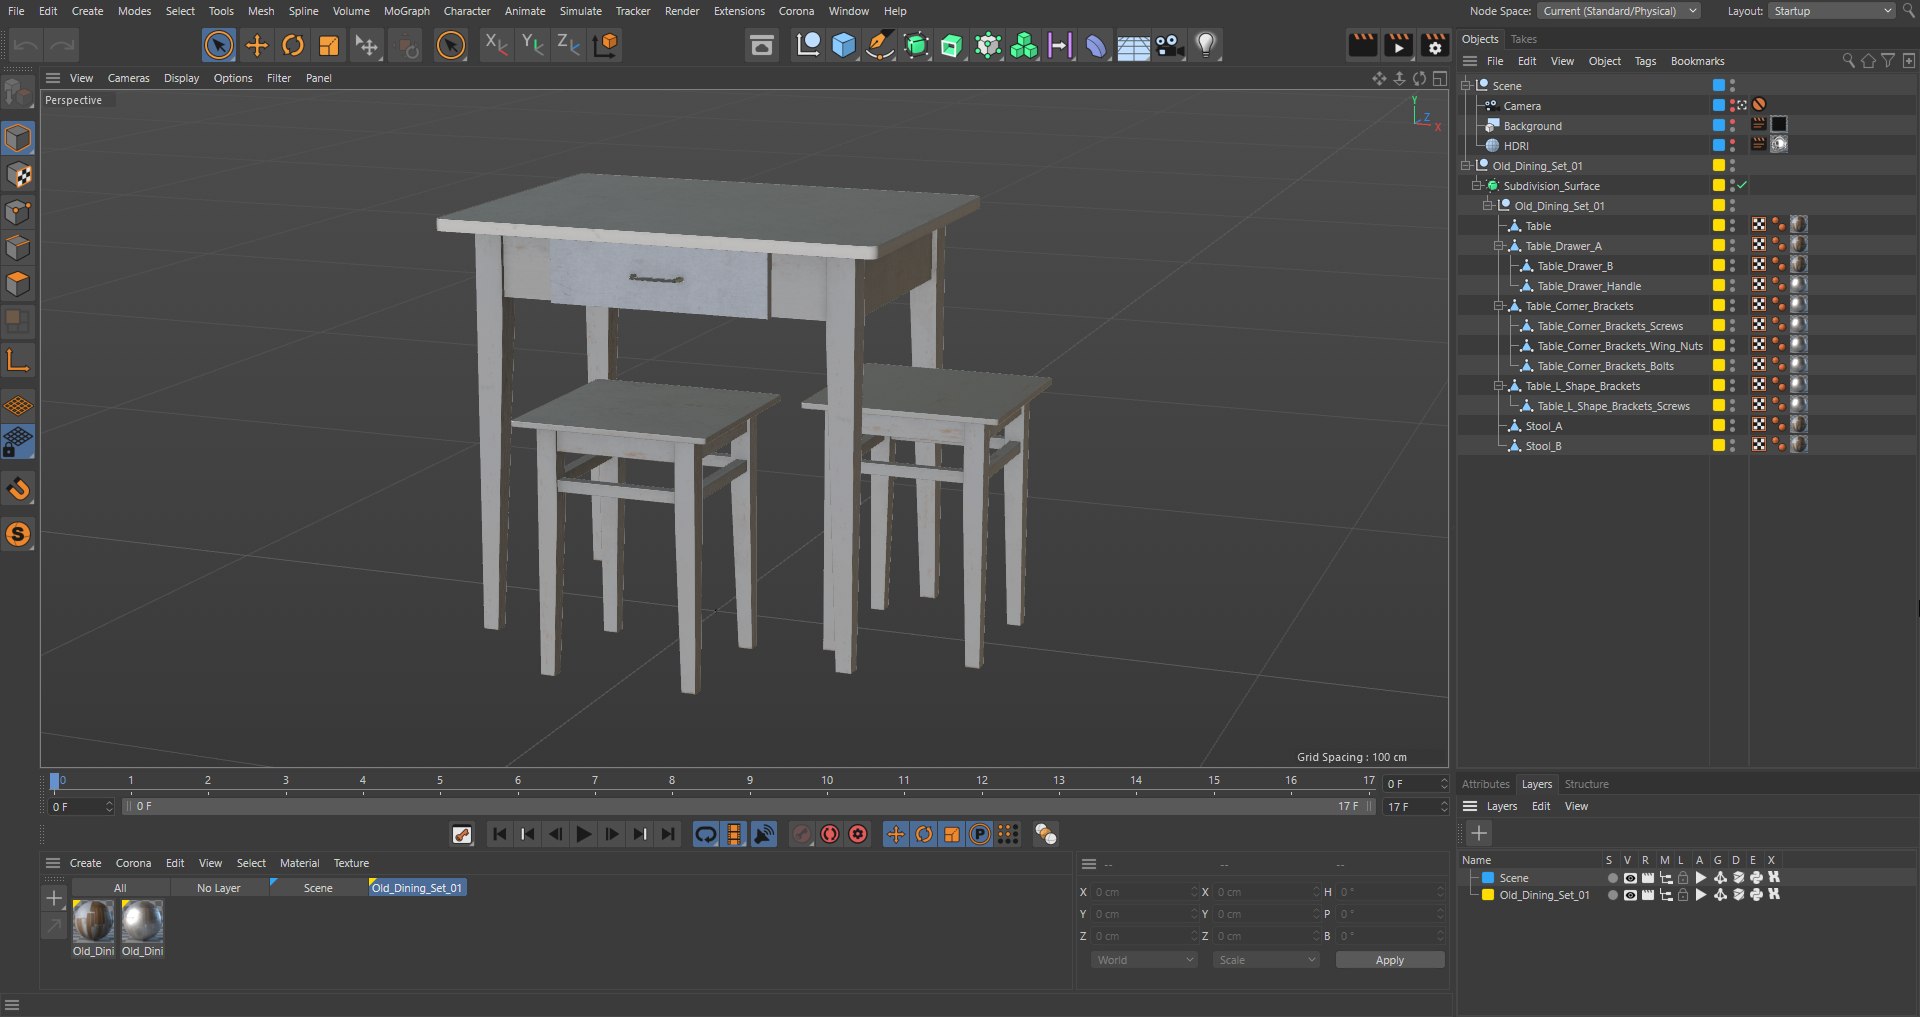This screenshot has height=1017, width=1920.
Task: Click the Redo arrow icon
Action: [x=62, y=45]
